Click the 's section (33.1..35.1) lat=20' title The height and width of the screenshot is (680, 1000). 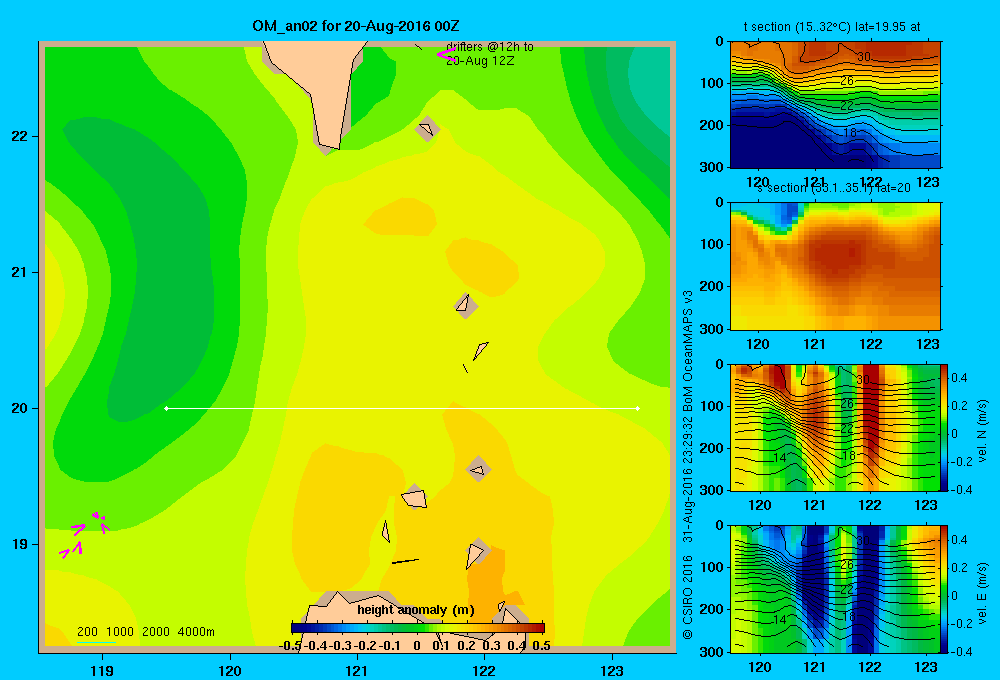pyautogui.click(x=834, y=188)
